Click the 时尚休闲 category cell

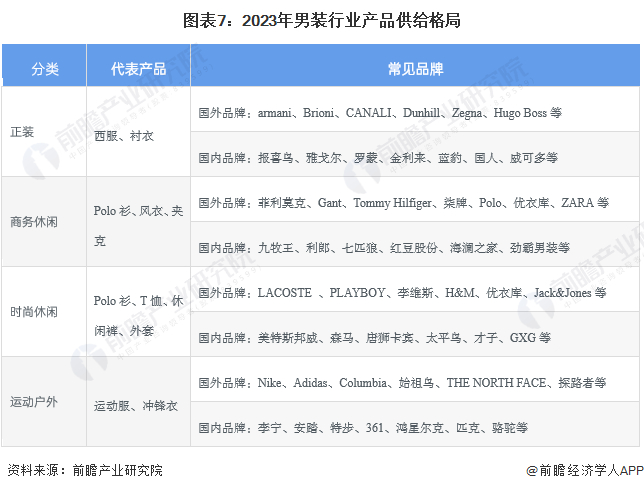click(44, 311)
